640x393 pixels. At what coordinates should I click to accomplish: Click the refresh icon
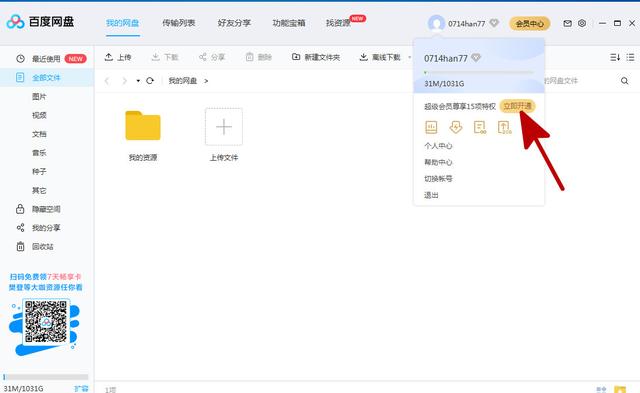(150, 81)
